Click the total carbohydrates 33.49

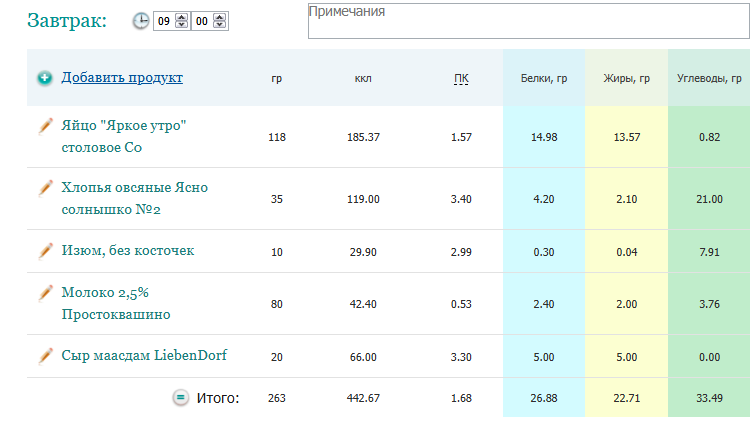[x=709, y=398]
